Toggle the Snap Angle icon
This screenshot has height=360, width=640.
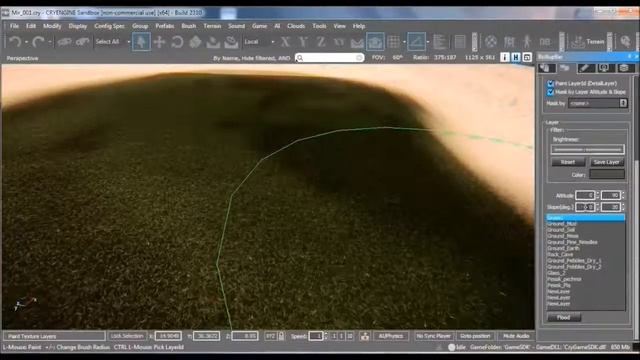[416, 42]
